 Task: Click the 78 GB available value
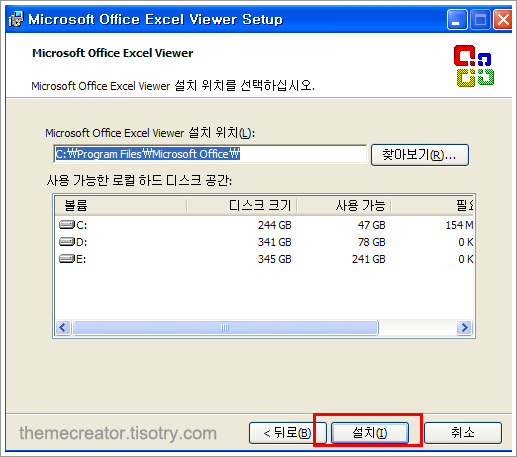pyautogui.click(x=372, y=242)
